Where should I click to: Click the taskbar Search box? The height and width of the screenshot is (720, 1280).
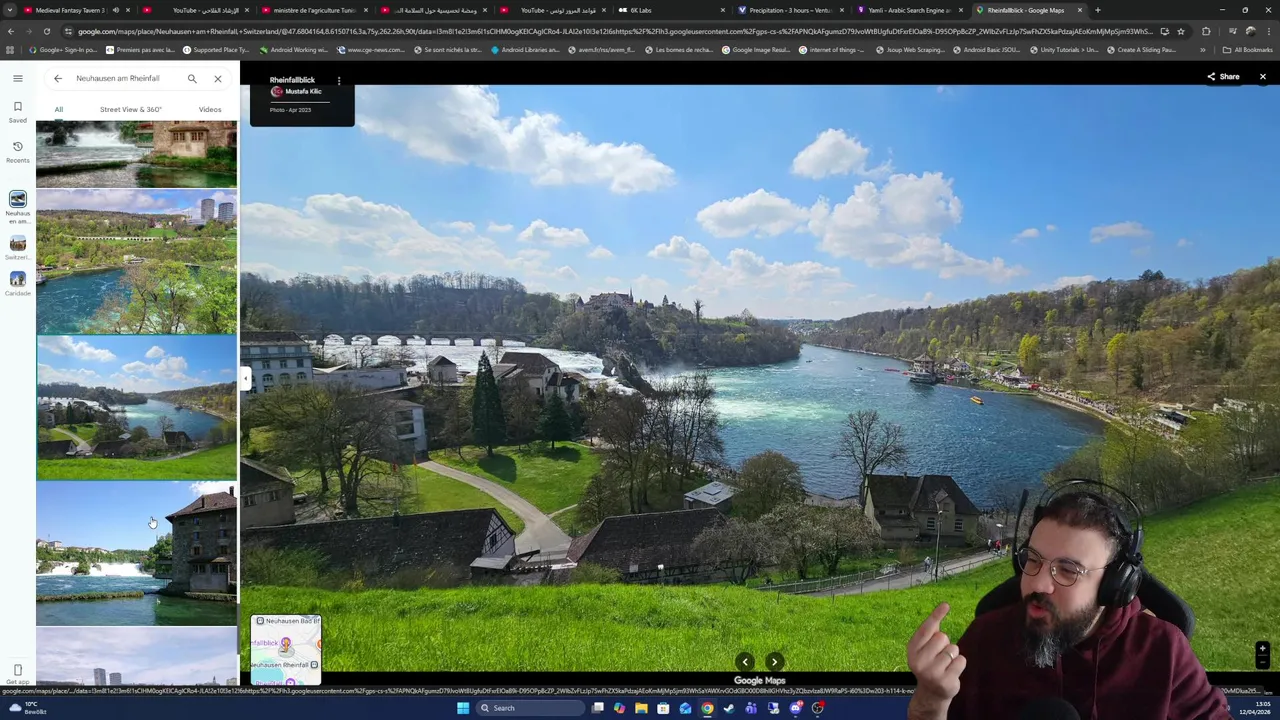(x=530, y=708)
